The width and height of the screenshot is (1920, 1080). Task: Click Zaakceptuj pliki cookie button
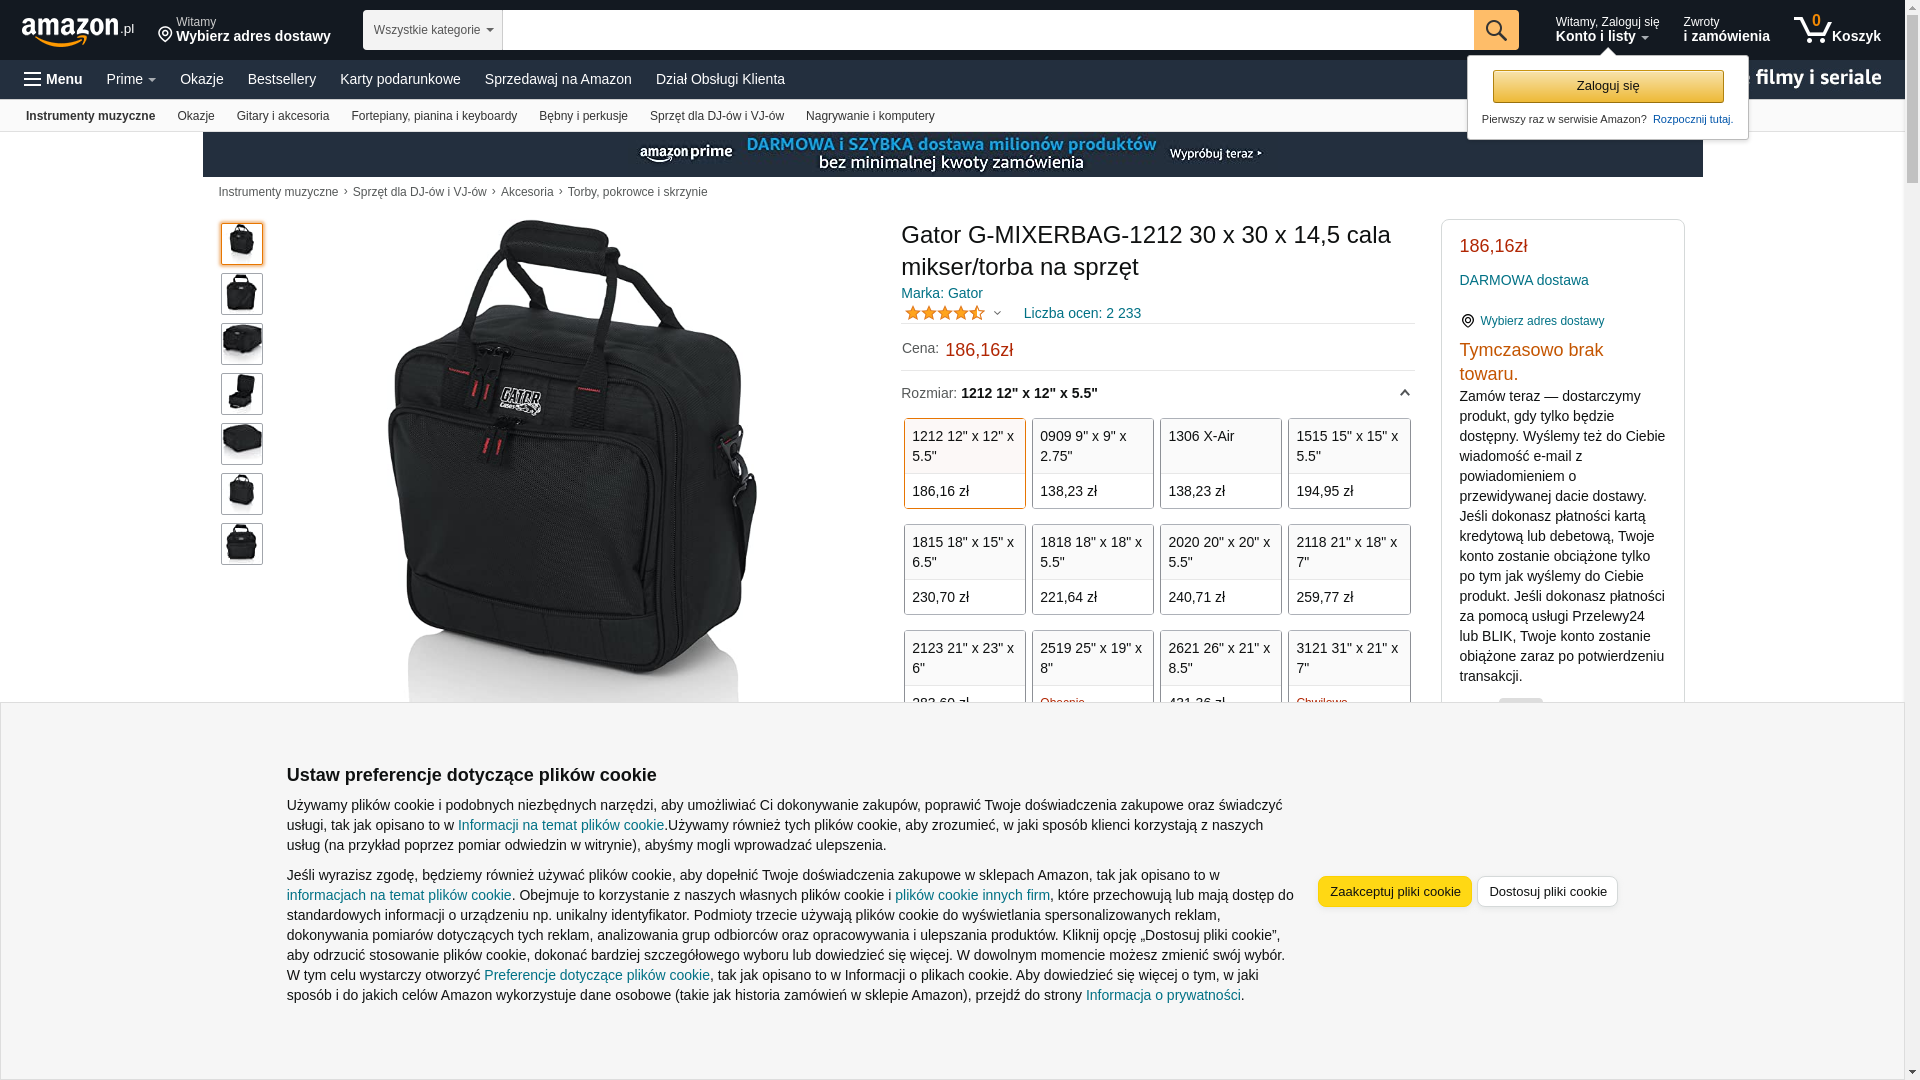point(1395,892)
